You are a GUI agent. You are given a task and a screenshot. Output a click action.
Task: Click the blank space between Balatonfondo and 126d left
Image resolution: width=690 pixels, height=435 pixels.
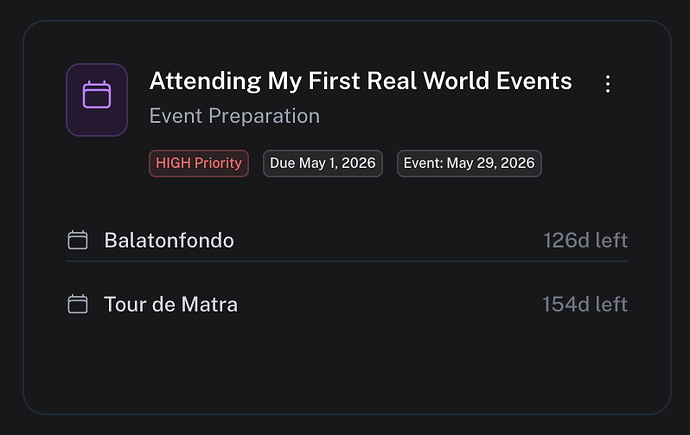click(389, 241)
